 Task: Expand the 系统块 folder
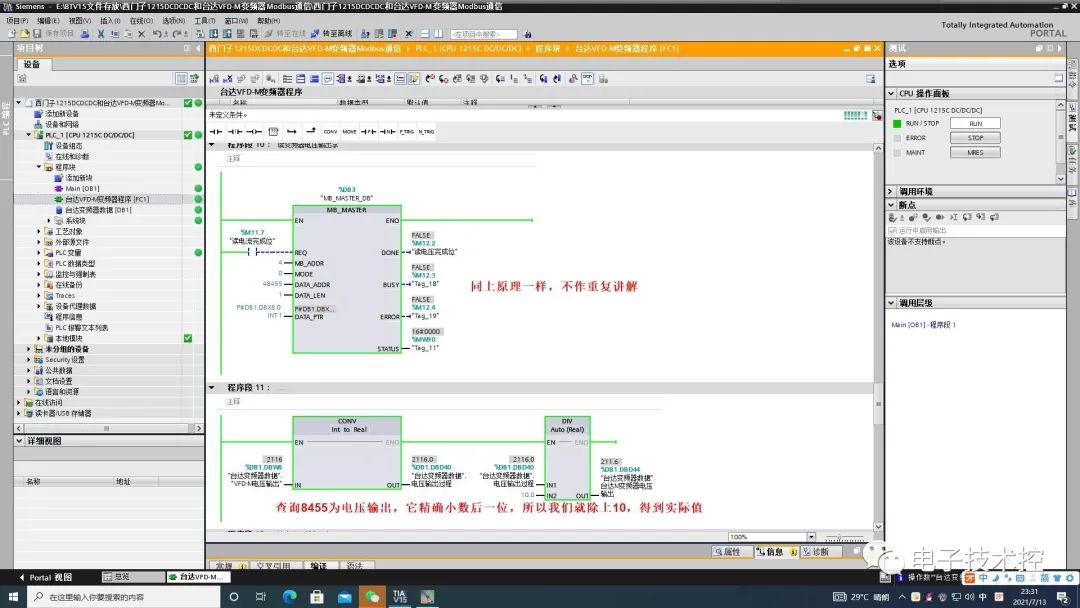[49, 220]
